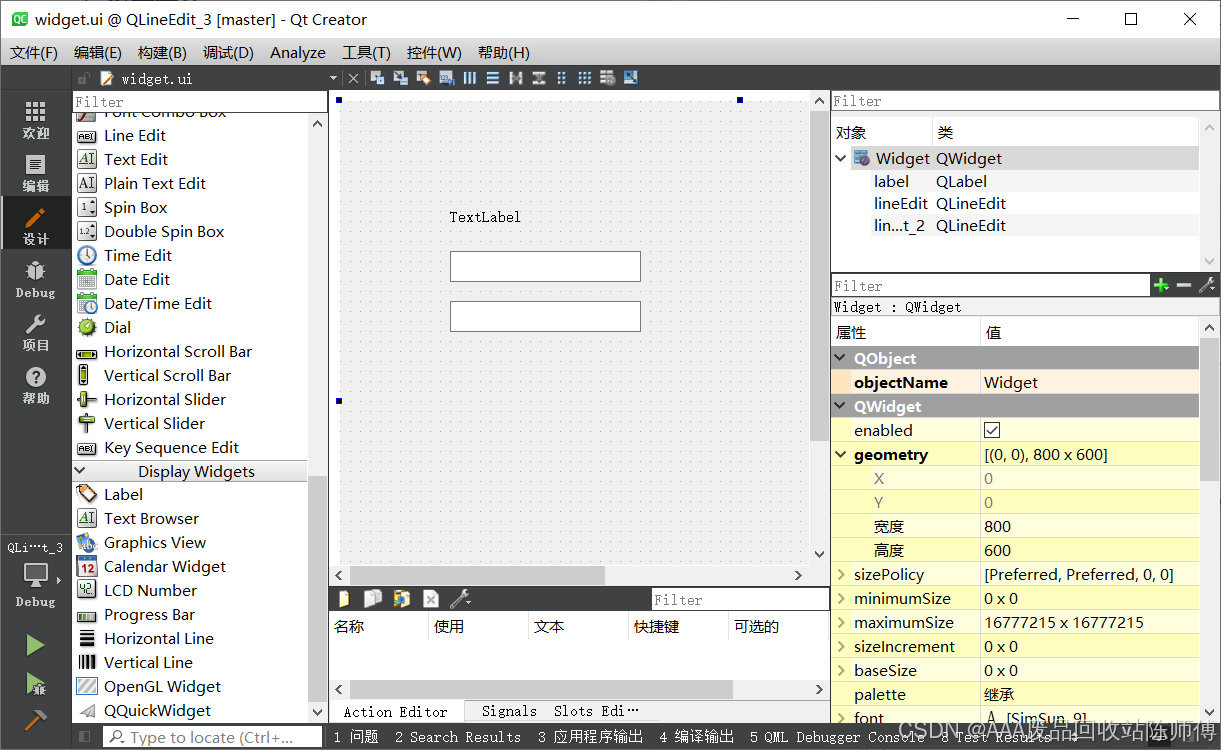Open the 项目 (Projects) mode
This screenshot has width=1221, height=750.
pos(35,332)
